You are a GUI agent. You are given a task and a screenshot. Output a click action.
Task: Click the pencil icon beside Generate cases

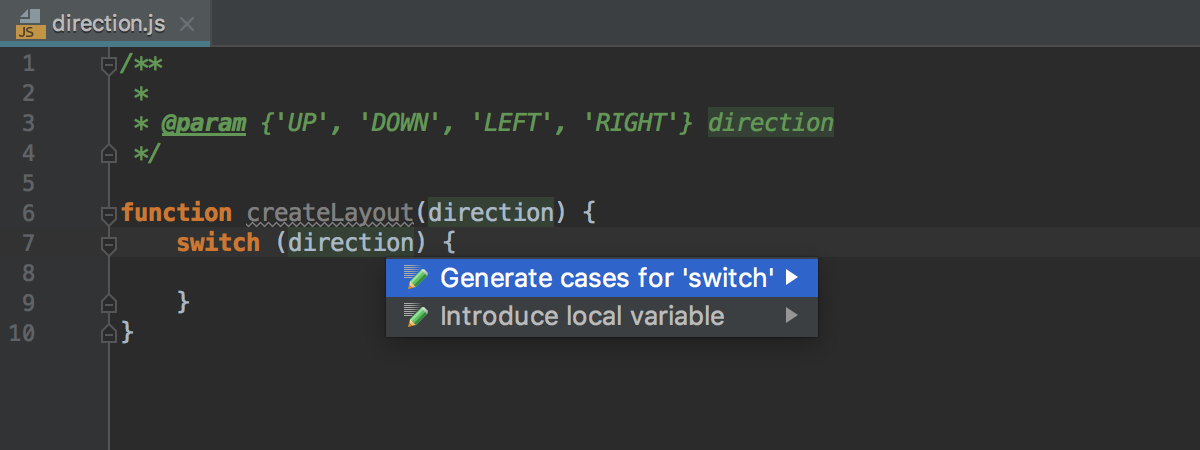(417, 277)
